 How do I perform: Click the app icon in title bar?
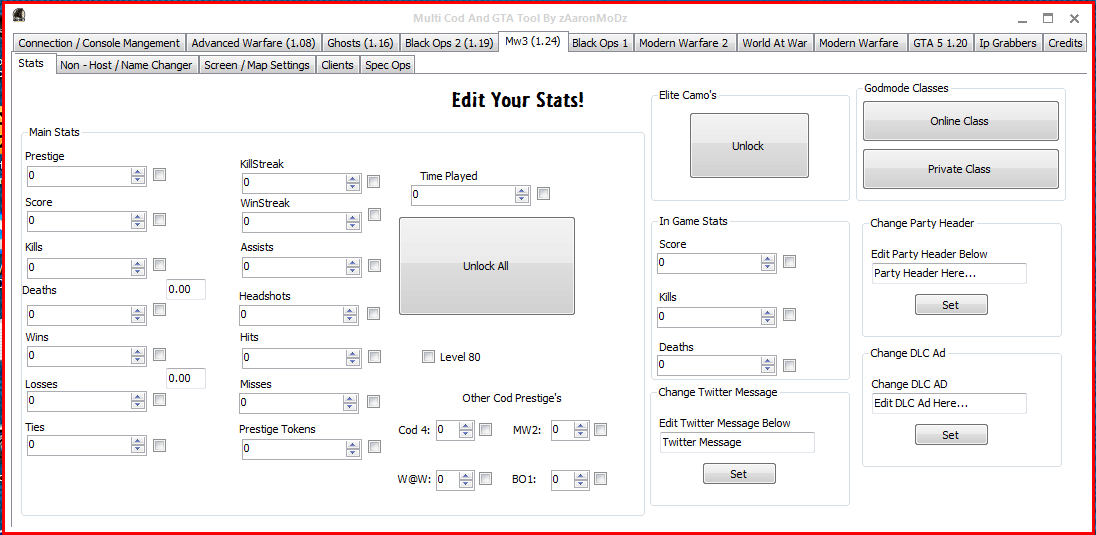pyautogui.click(x=20, y=15)
